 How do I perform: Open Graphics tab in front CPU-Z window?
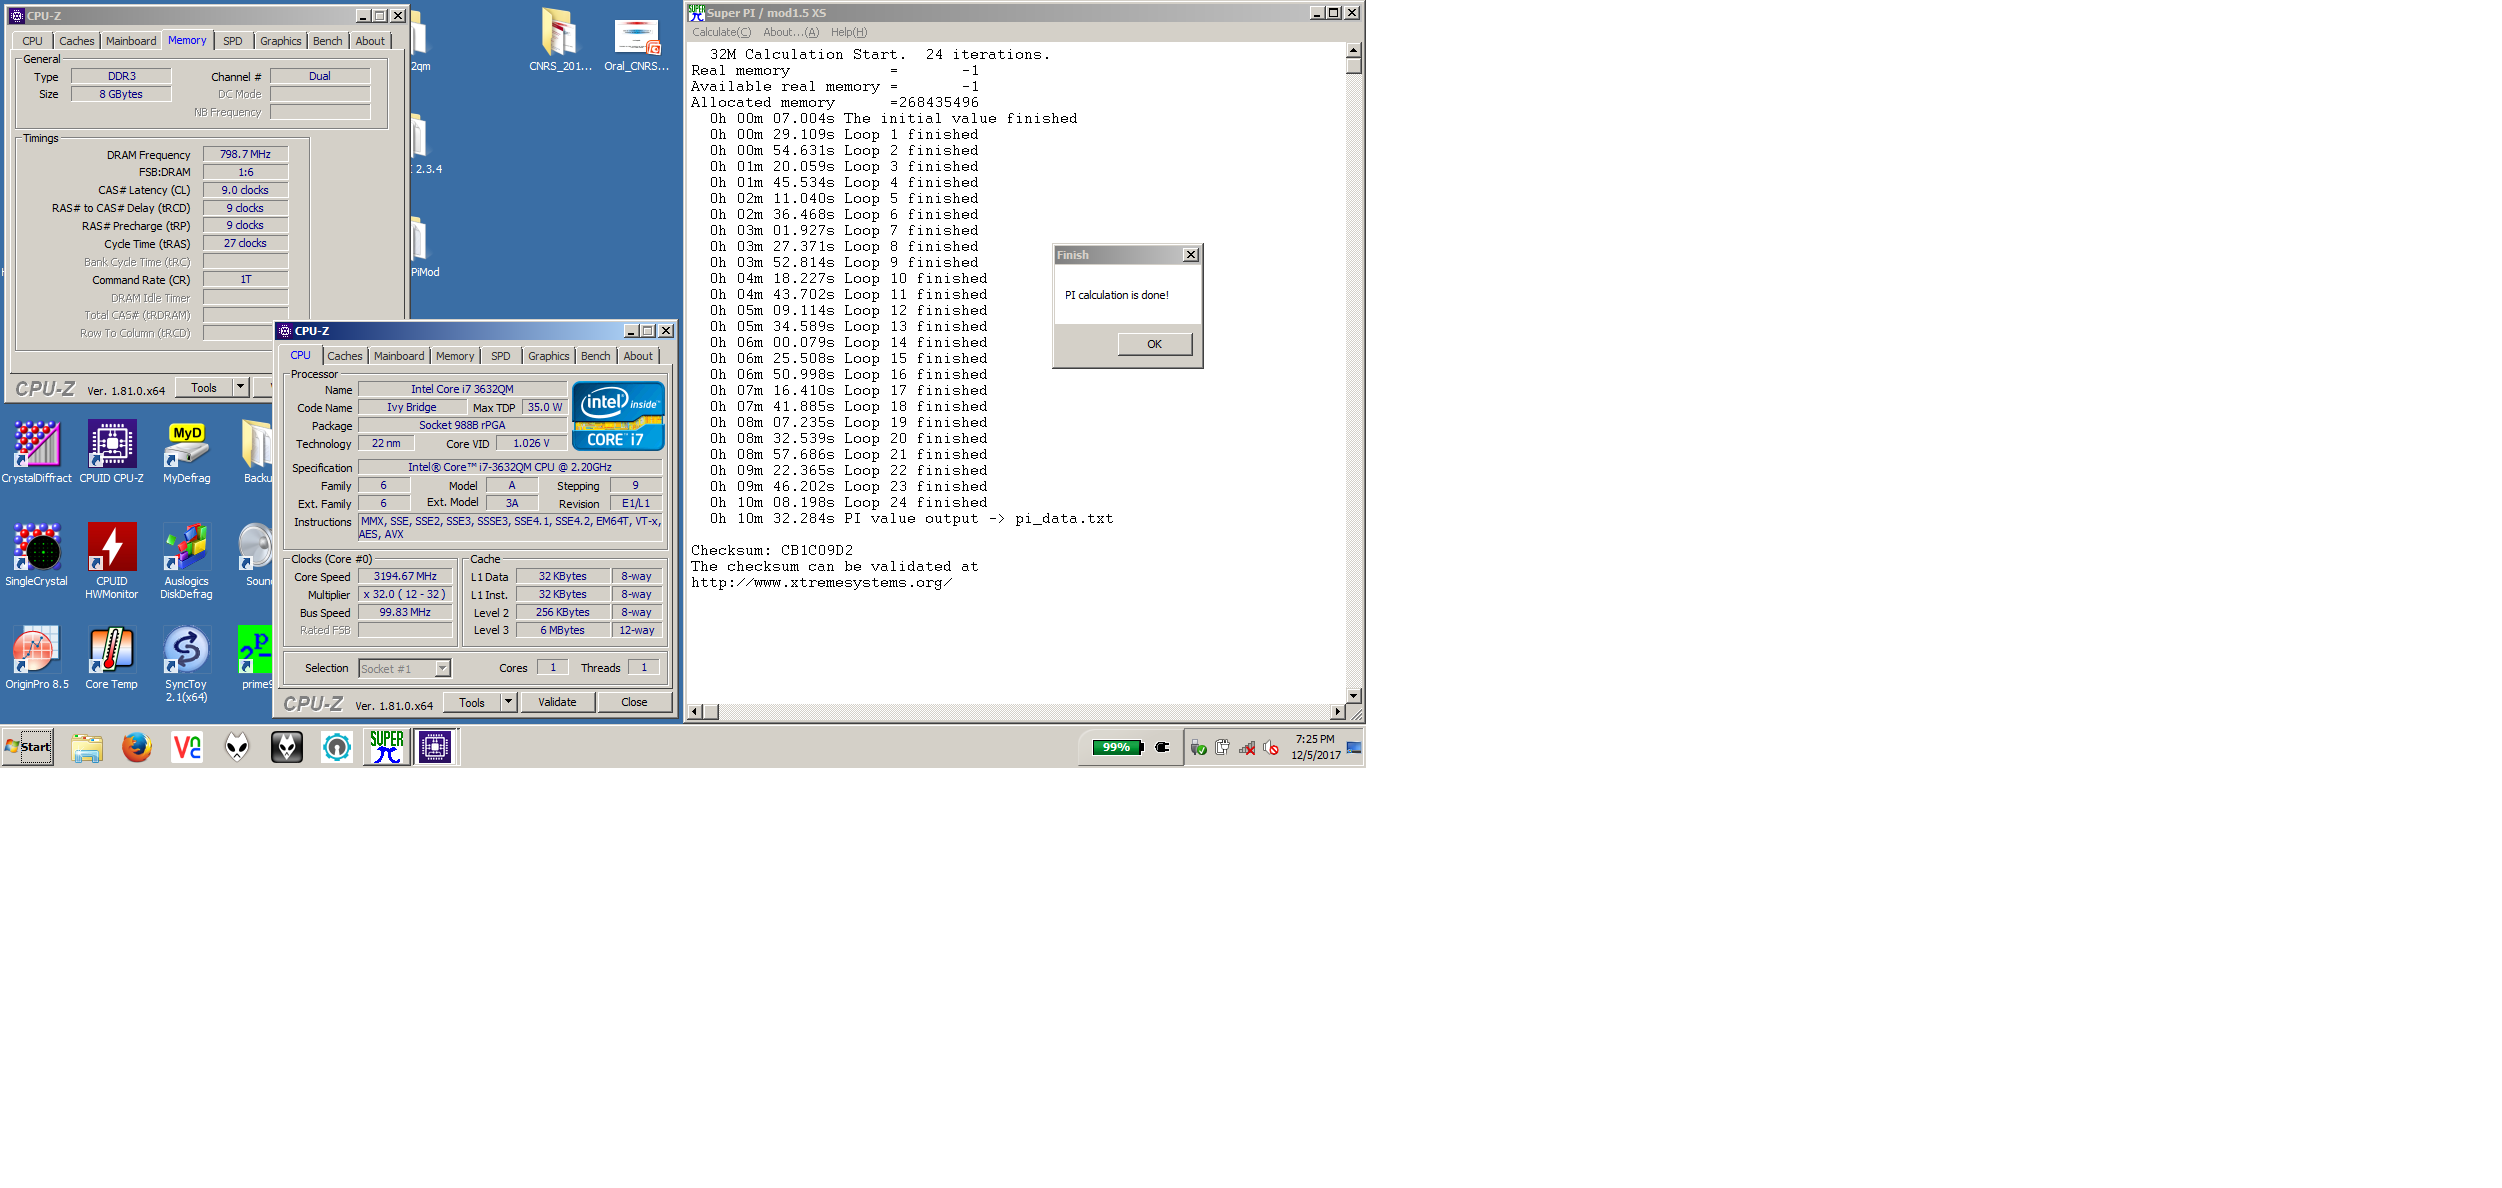coord(549,356)
